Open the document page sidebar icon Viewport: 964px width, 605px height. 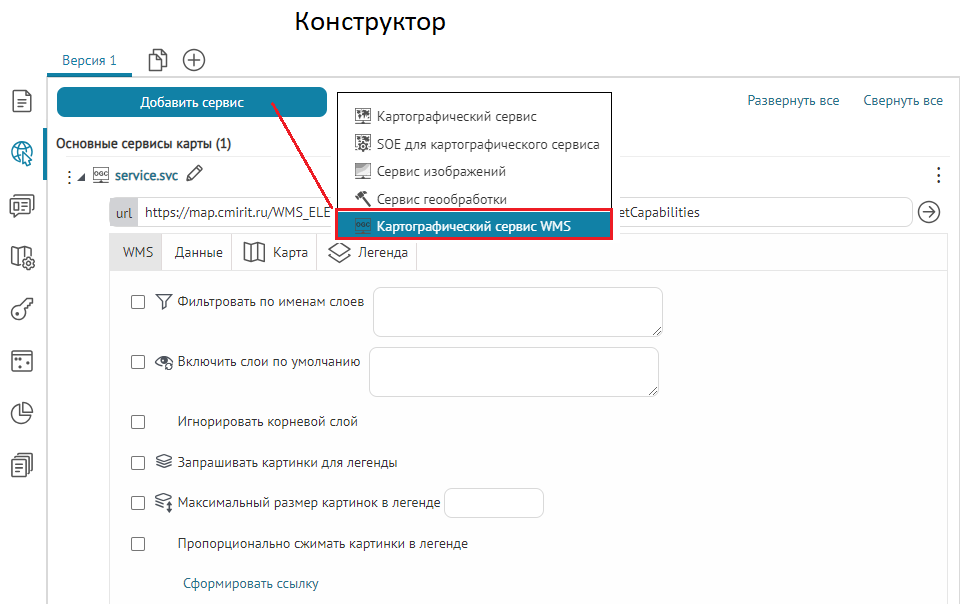tap(22, 101)
